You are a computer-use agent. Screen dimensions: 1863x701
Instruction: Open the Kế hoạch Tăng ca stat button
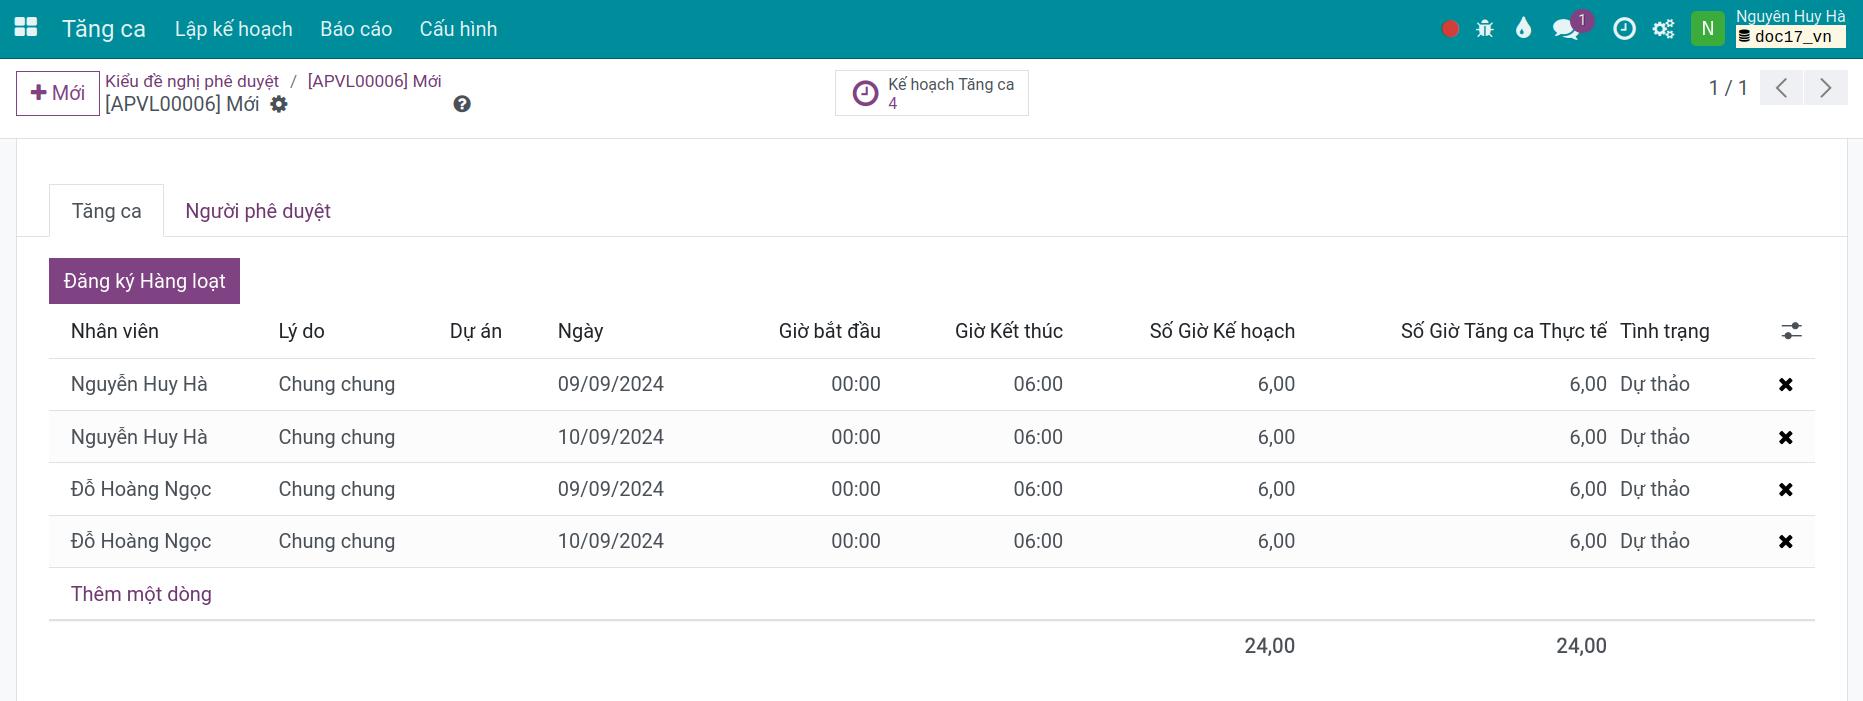(x=932, y=93)
